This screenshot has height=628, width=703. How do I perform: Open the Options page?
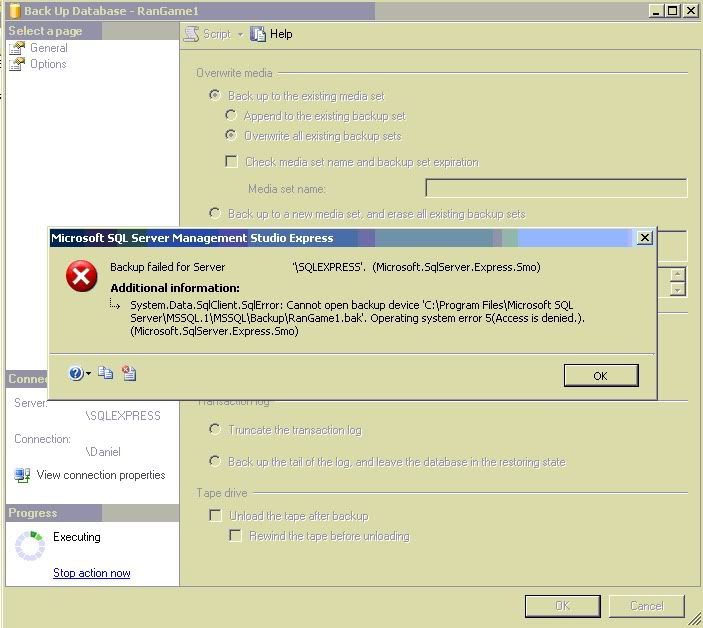point(48,64)
